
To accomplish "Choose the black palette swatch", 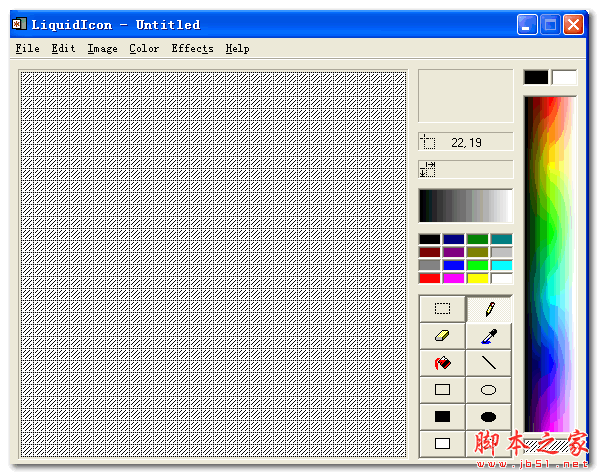I will click(430, 239).
